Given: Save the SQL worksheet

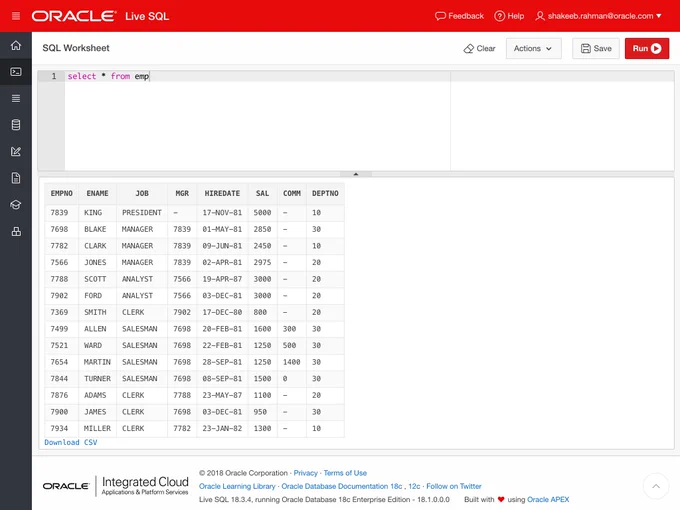Looking at the screenshot, I should pyautogui.click(x=596, y=49).
